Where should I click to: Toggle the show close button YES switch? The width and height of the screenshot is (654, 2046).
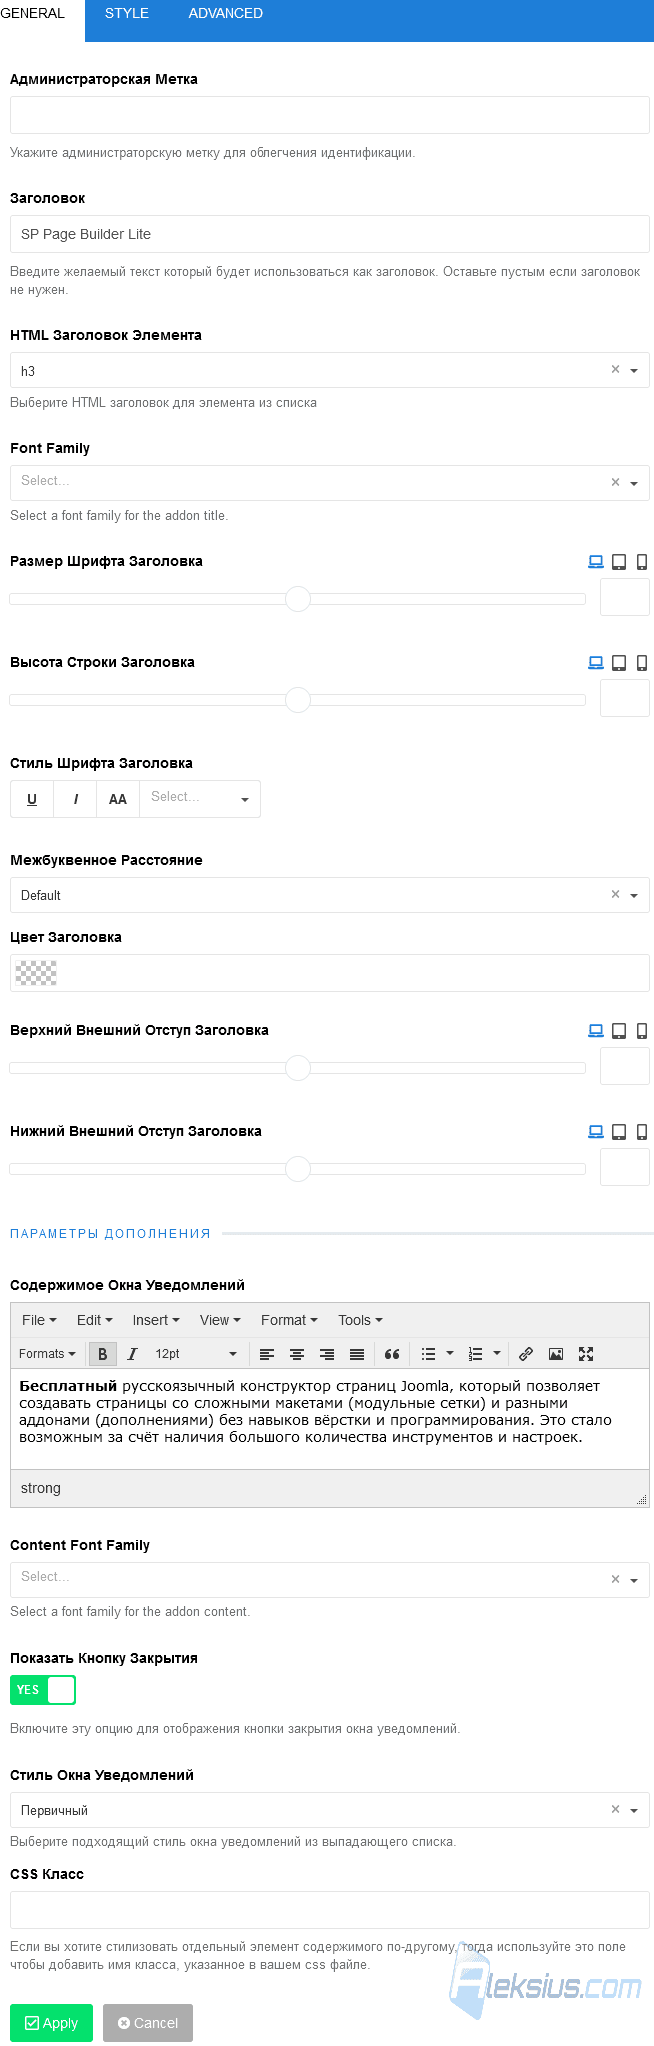43,1690
